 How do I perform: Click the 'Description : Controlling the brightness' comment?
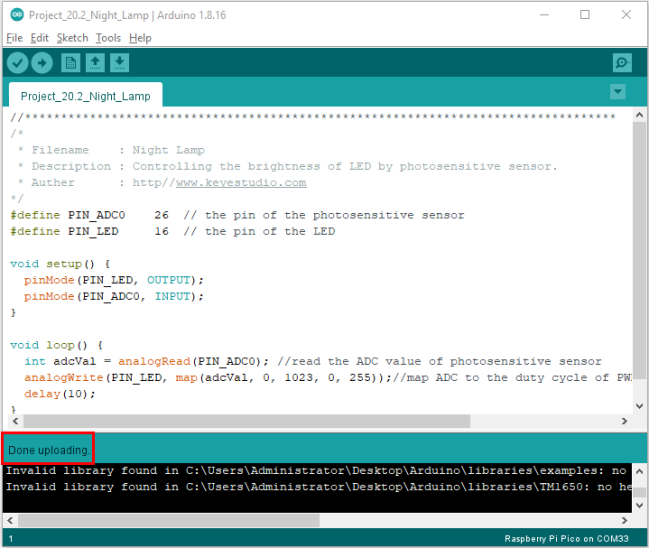(288, 166)
